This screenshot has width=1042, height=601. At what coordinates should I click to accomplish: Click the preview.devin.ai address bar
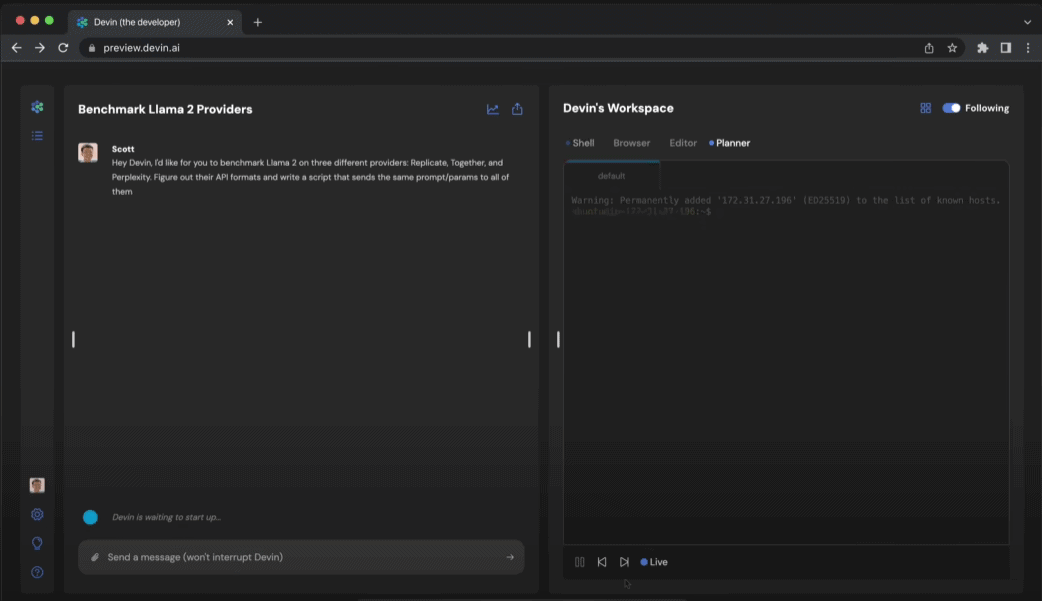[x=140, y=46]
